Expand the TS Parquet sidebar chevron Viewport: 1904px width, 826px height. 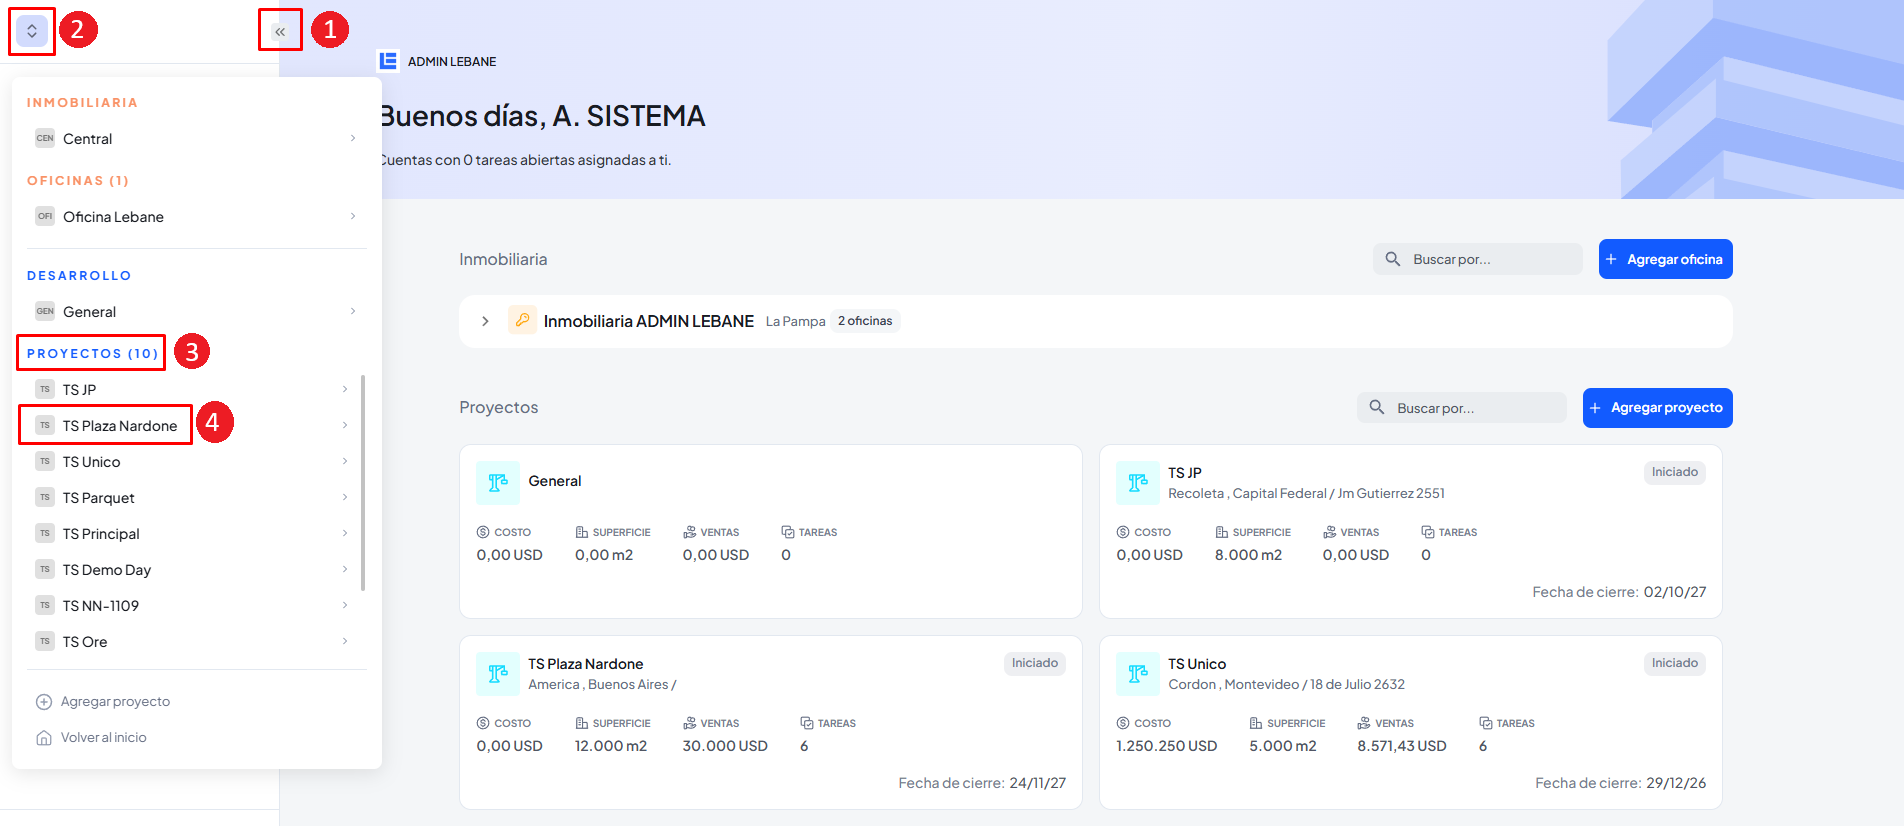point(345,497)
